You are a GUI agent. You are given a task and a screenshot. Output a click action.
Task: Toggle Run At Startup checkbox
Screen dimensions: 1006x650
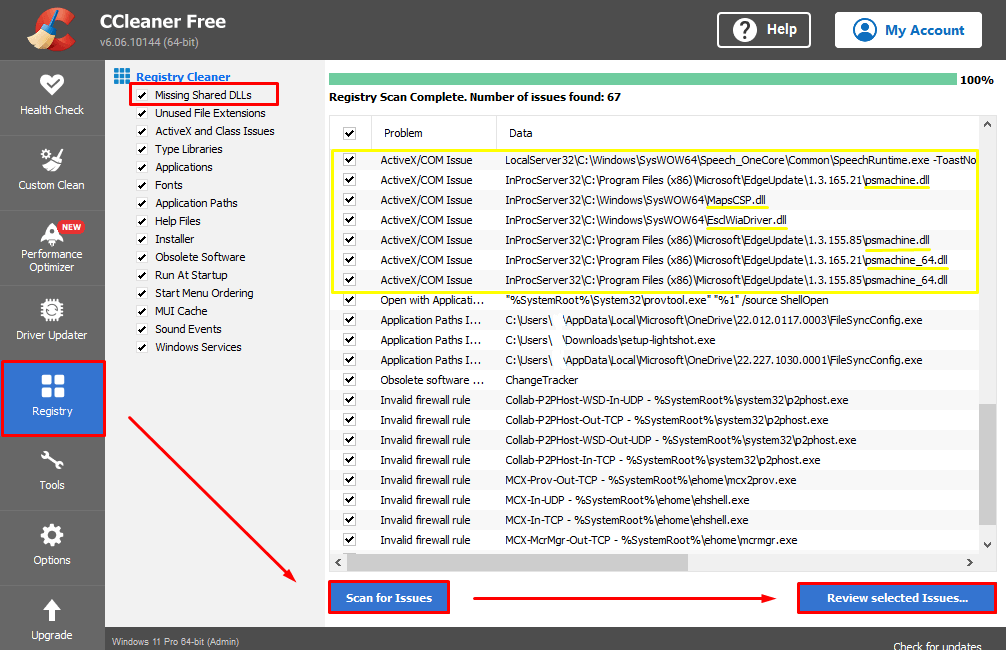(142, 275)
